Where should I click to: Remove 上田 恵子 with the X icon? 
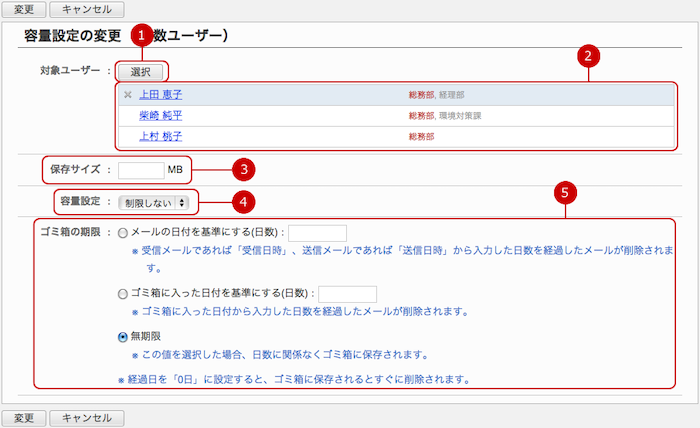tap(127, 95)
